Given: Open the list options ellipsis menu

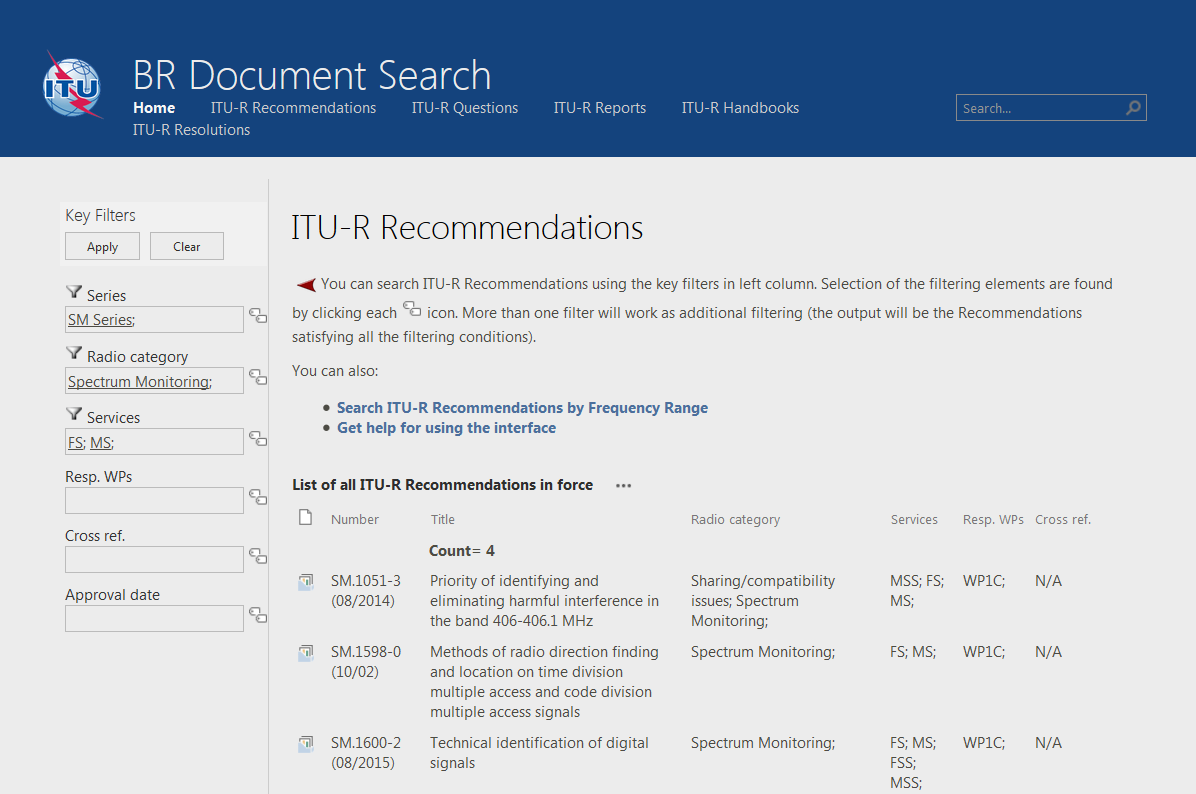Looking at the screenshot, I should [x=623, y=486].
